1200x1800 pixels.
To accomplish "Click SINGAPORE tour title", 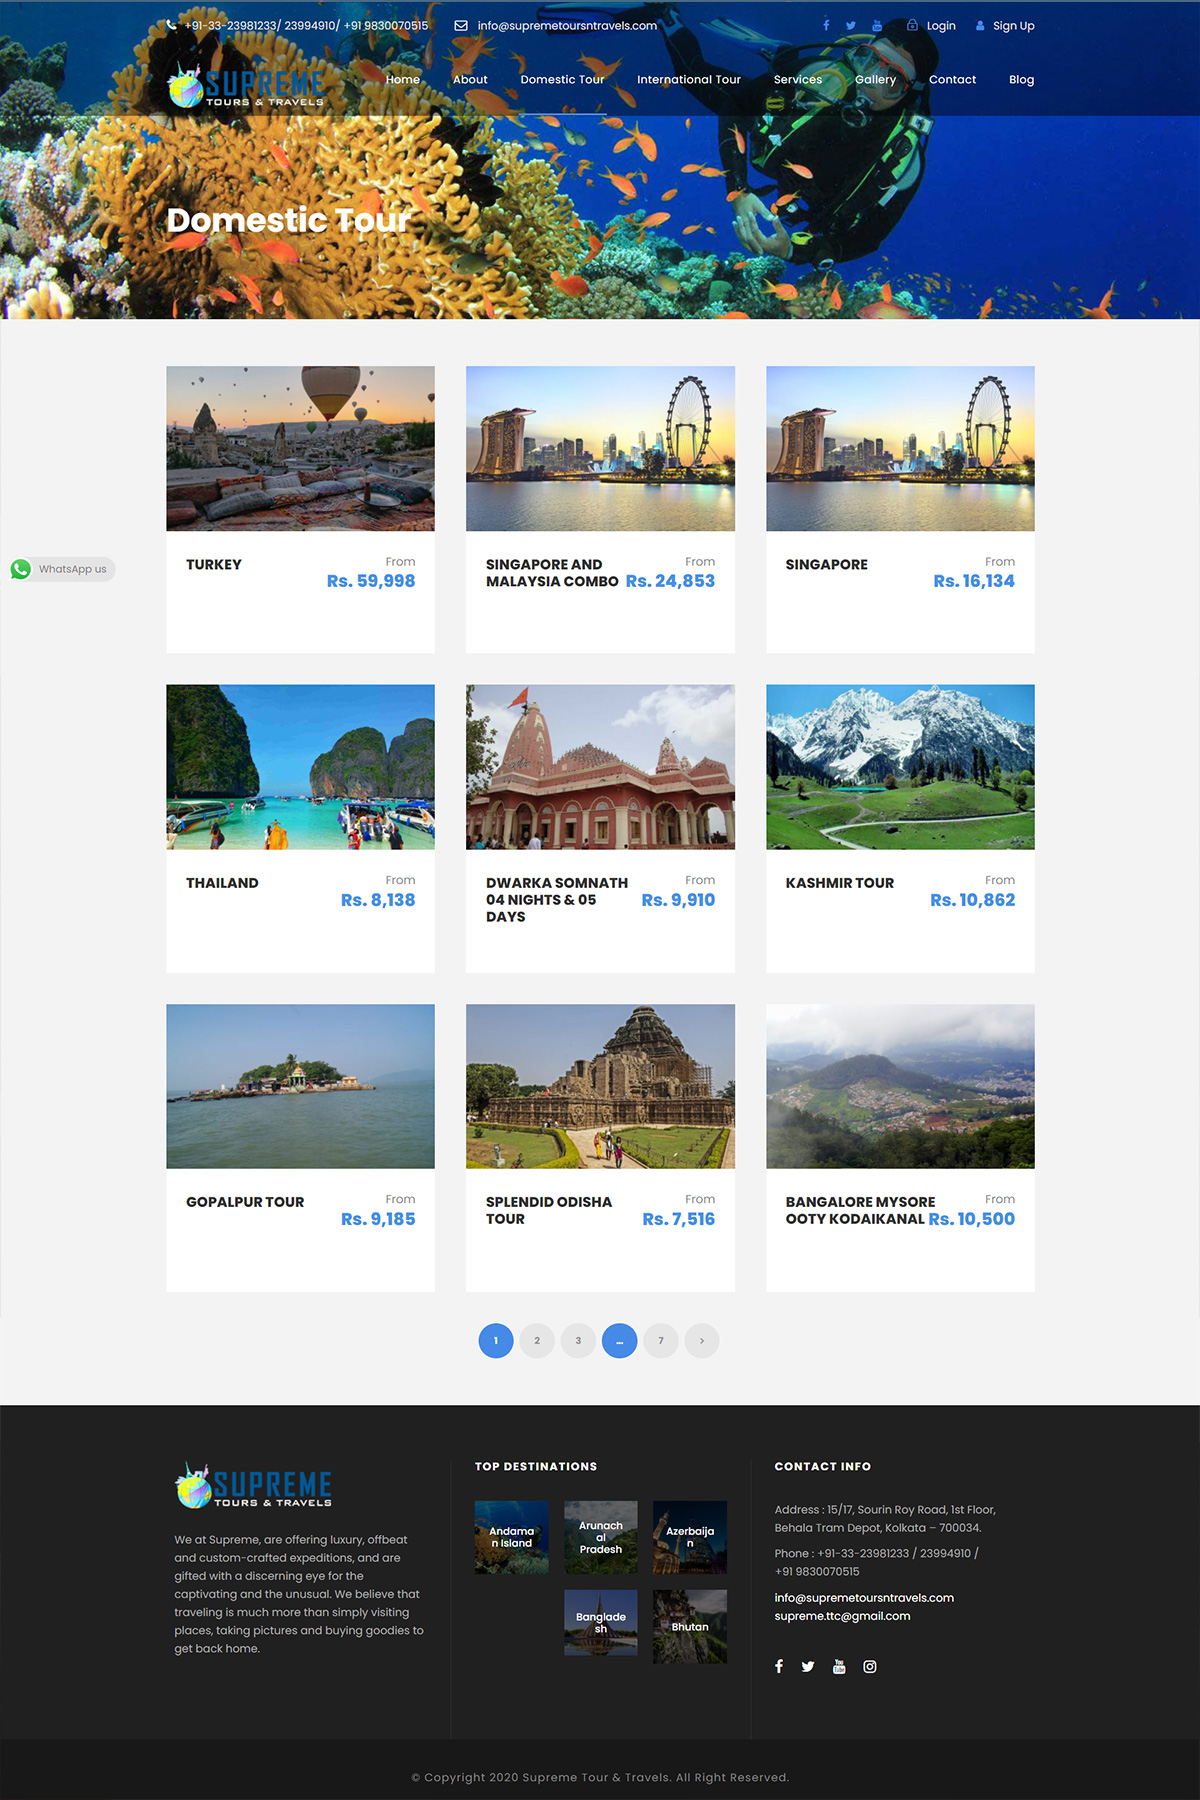I will 827,564.
